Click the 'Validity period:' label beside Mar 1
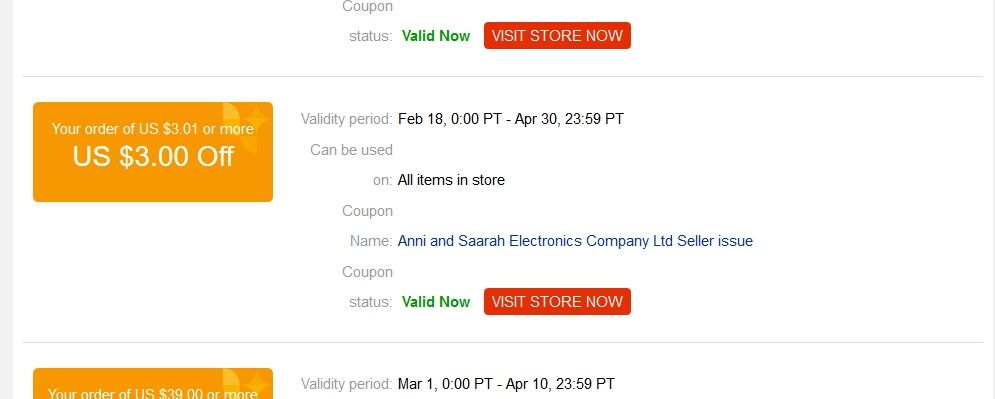 [x=346, y=384]
